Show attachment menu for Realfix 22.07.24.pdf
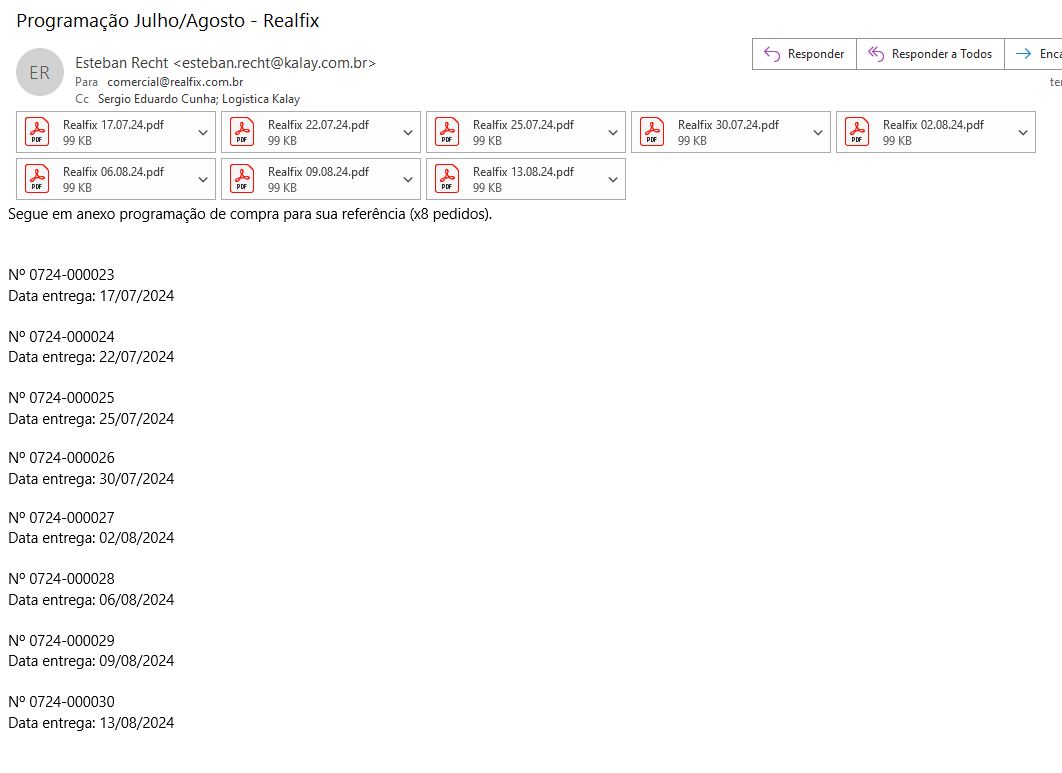1062x773 pixels. coord(409,132)
